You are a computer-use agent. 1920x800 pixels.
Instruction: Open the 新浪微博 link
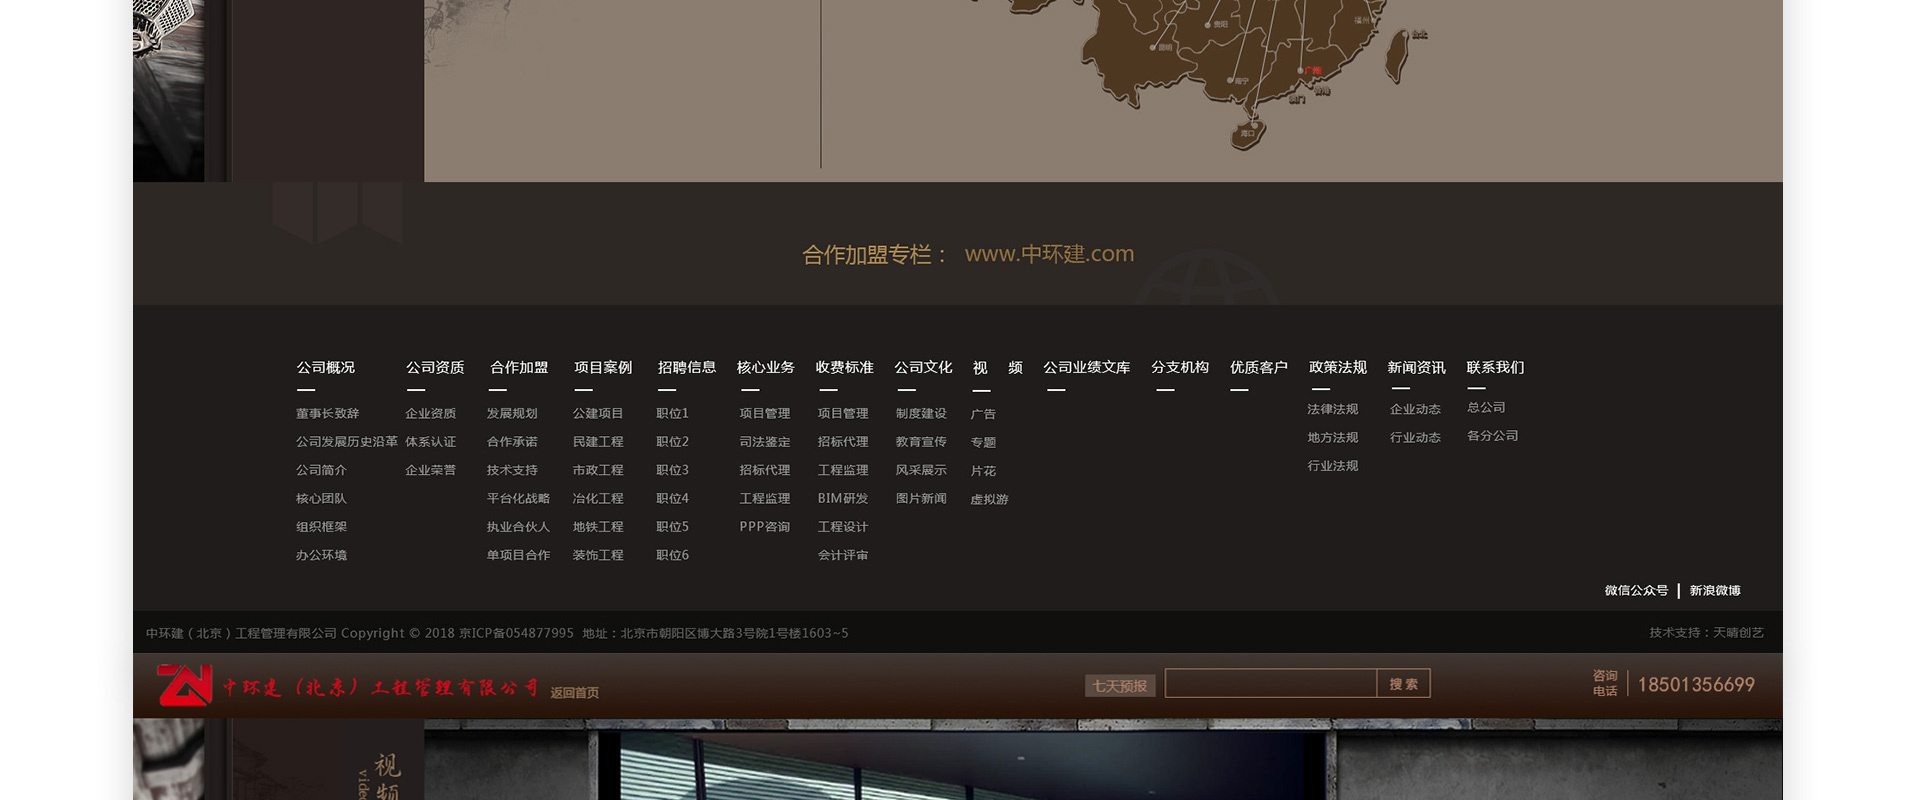[x=1715, y=591]
